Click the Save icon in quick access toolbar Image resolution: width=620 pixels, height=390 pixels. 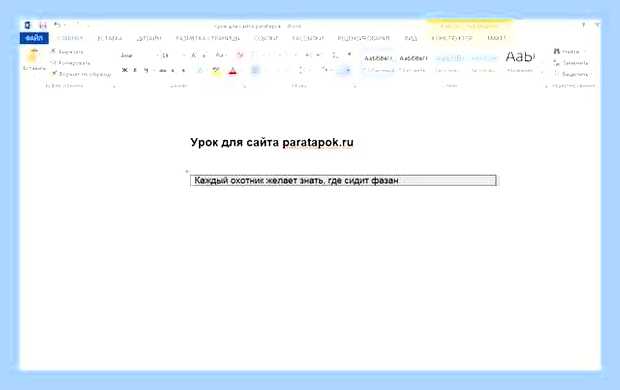[x=42, y=25]
